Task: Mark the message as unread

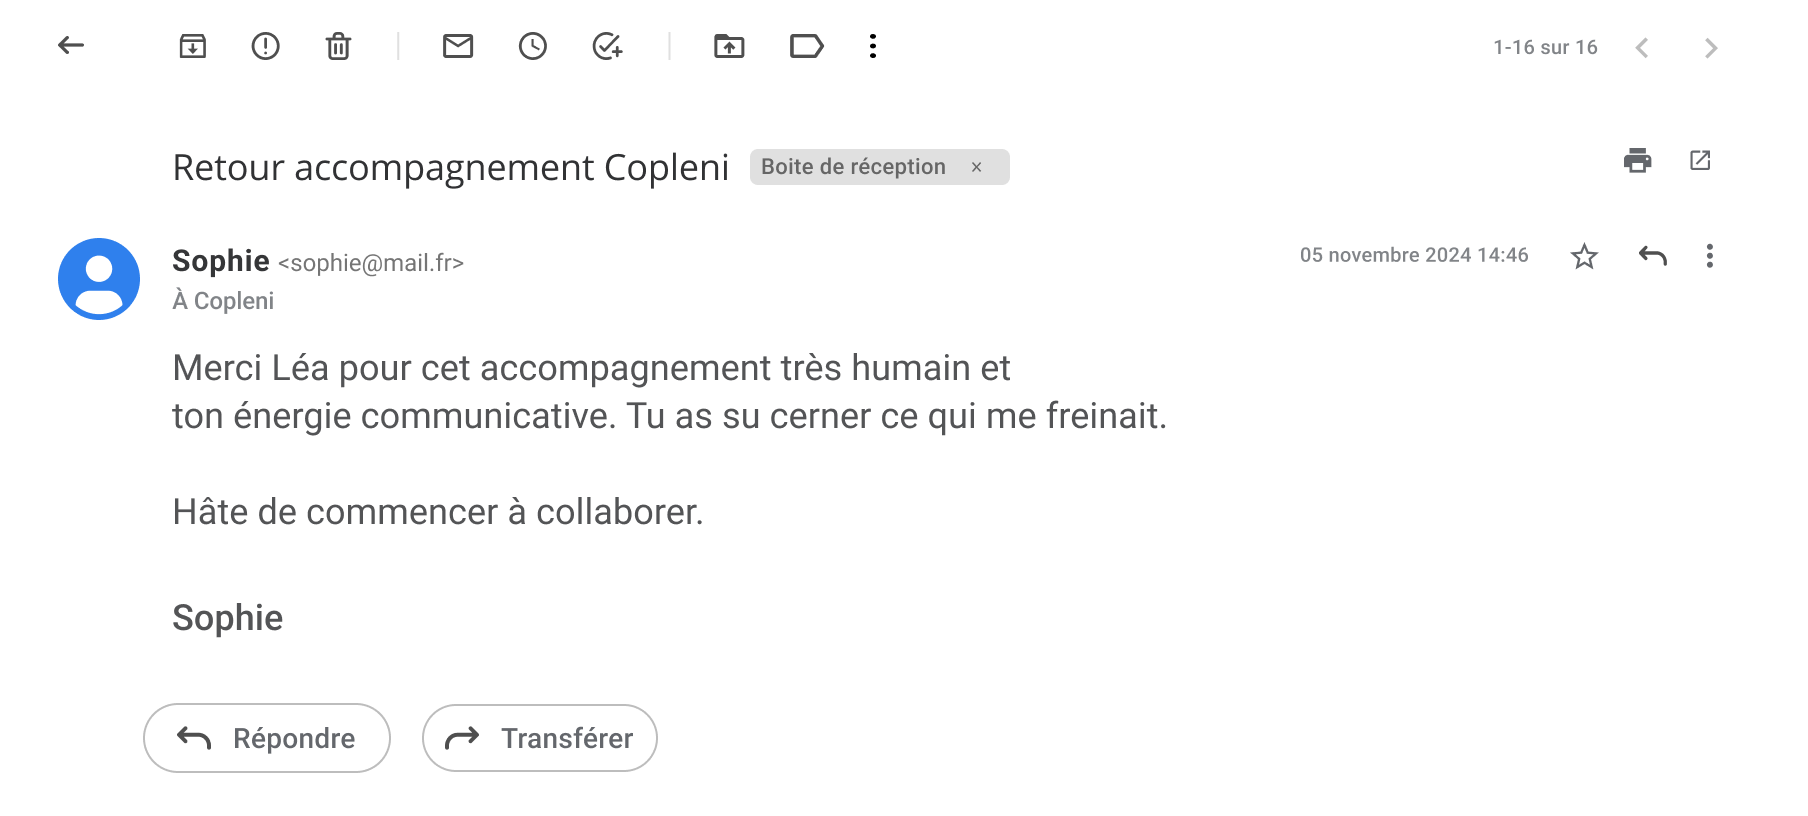Action: click(458, 46)
